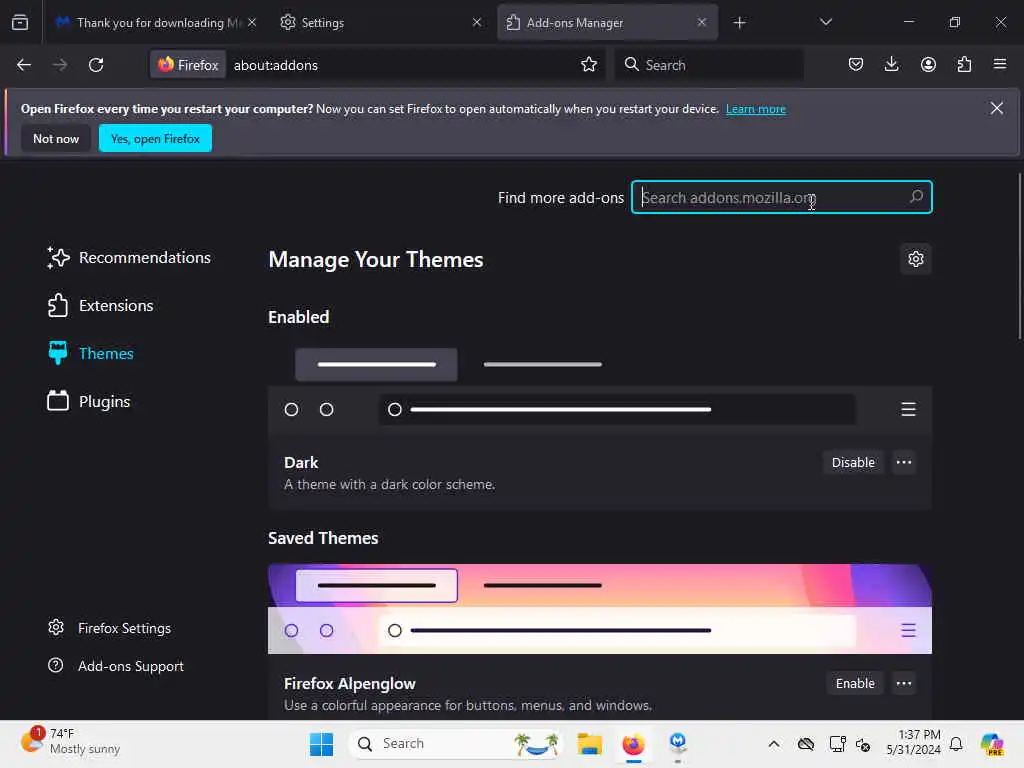Reload the current page

[96, 65]
